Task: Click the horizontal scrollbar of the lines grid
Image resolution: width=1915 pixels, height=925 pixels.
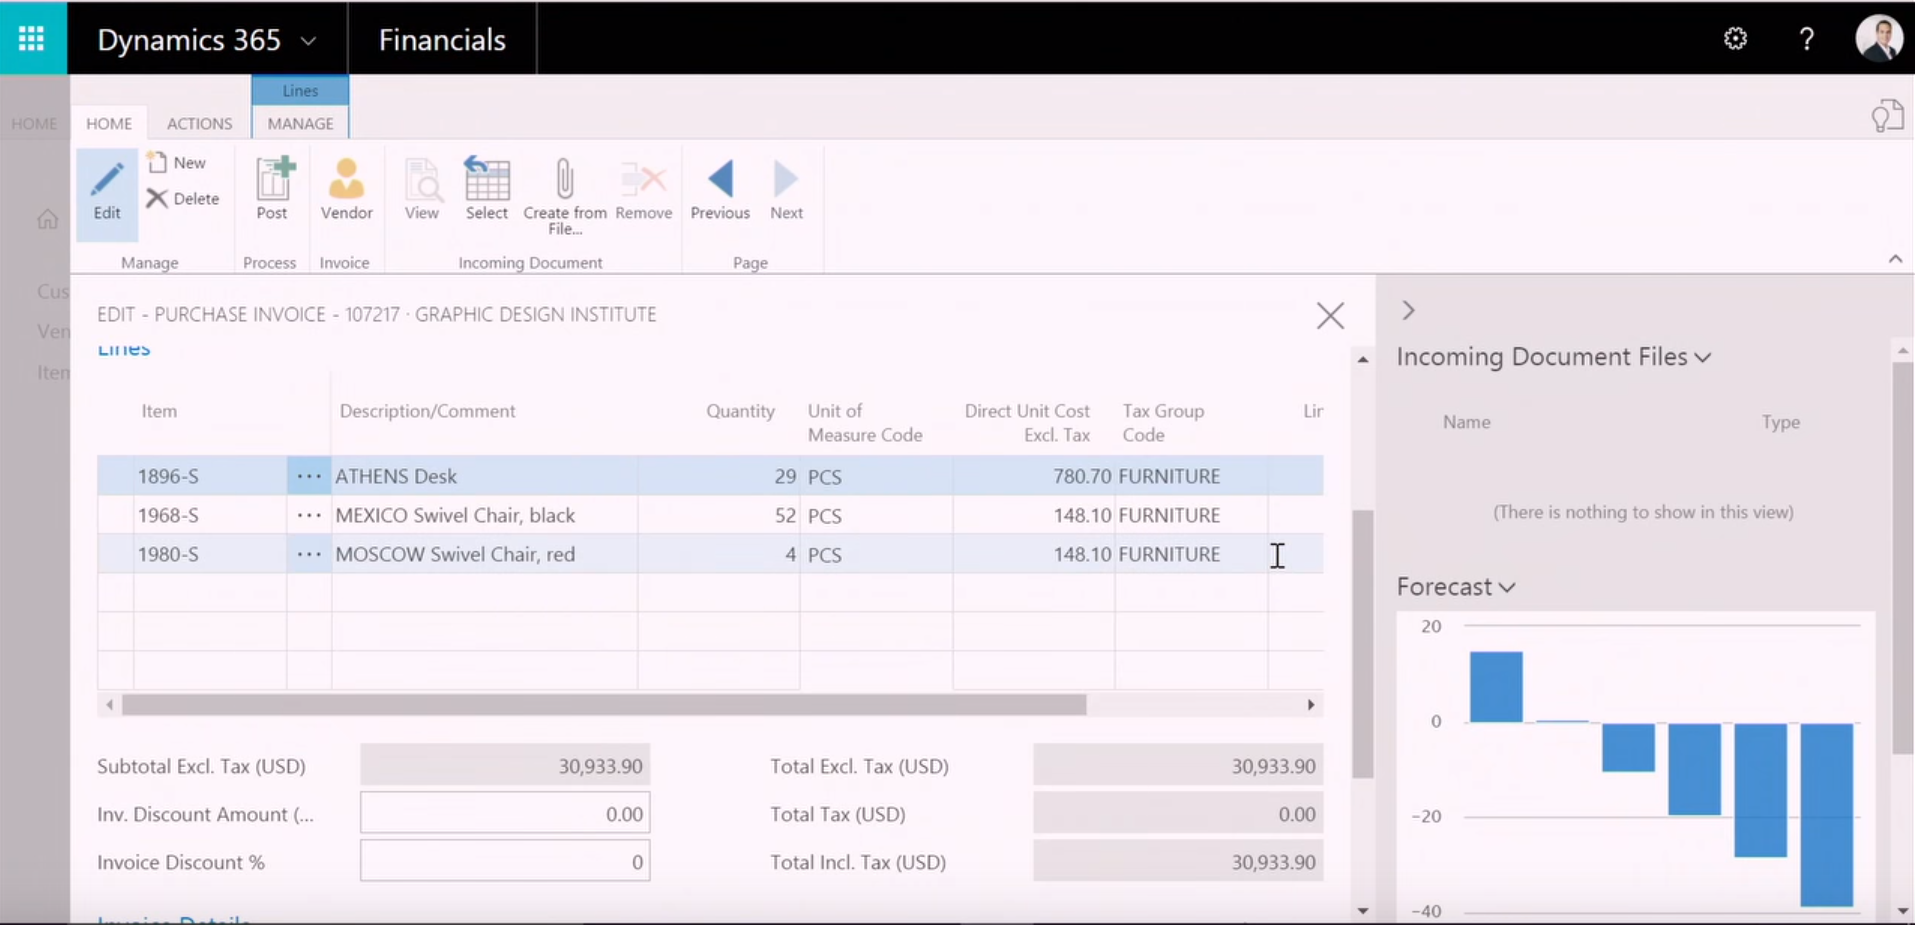Action: point(603,705)
